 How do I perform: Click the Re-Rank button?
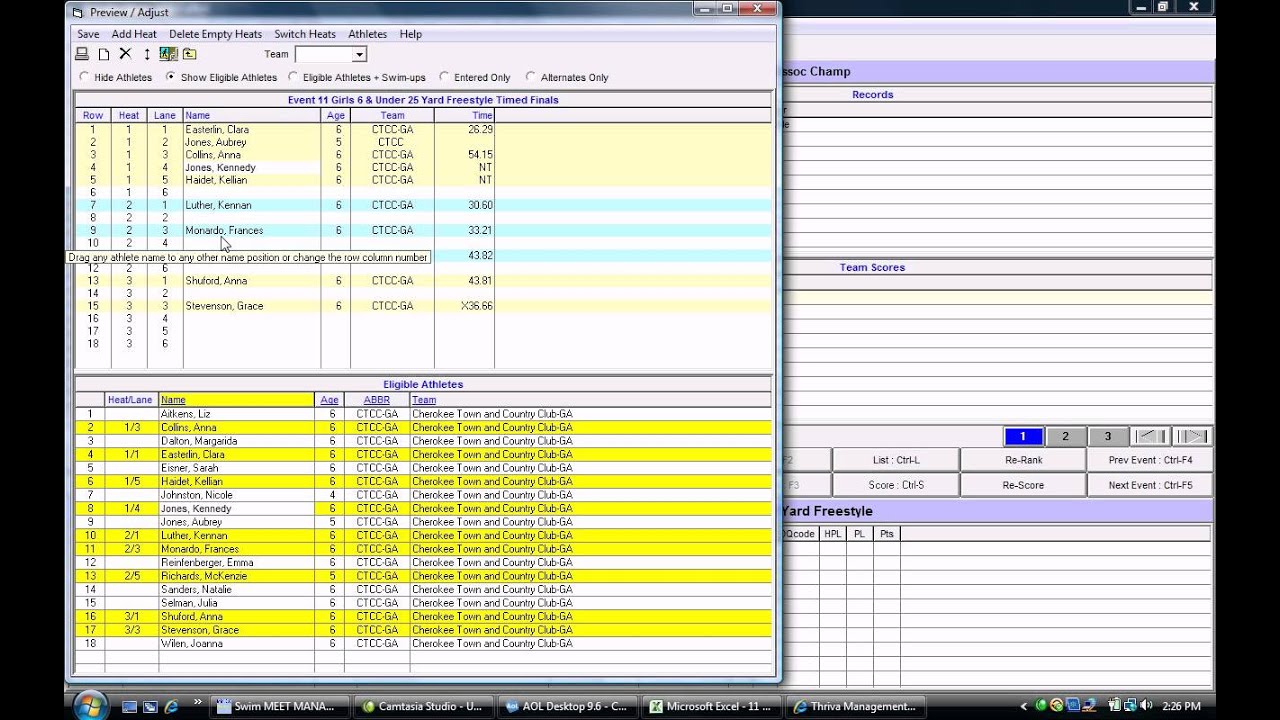pos(1023,460)
